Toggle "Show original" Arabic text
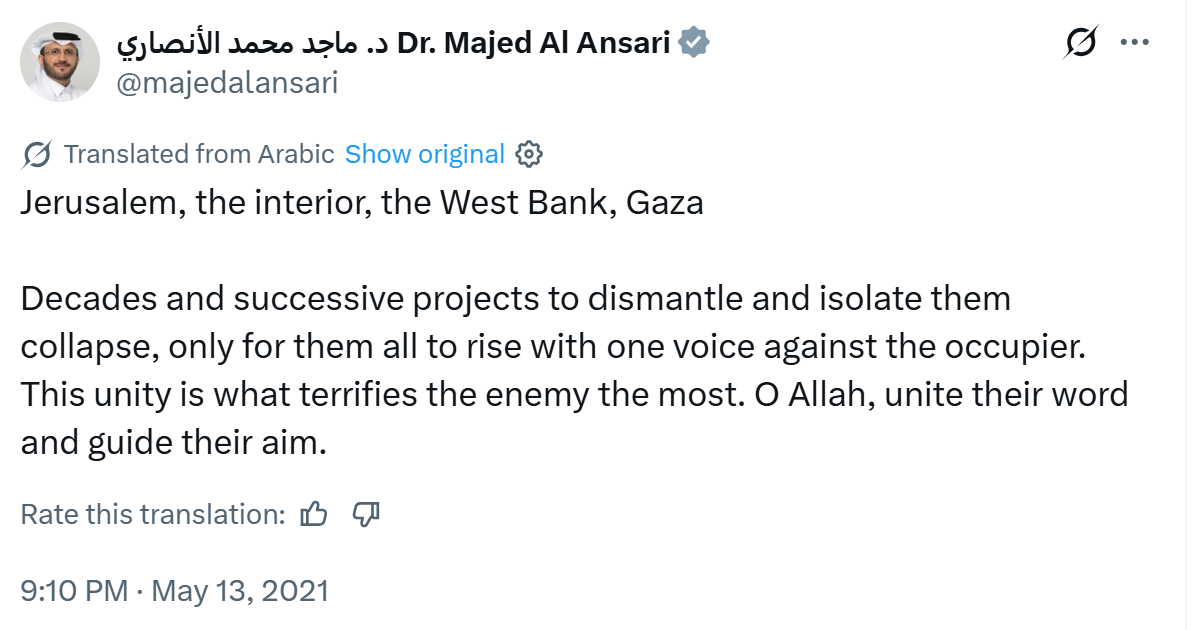Viewport: 1194px width, 630px height. (424, 154)
